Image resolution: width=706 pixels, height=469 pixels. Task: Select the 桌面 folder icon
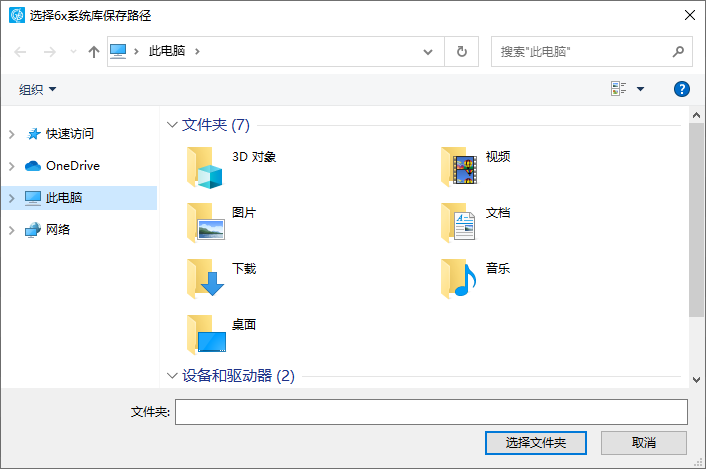[x=206, y=335]
